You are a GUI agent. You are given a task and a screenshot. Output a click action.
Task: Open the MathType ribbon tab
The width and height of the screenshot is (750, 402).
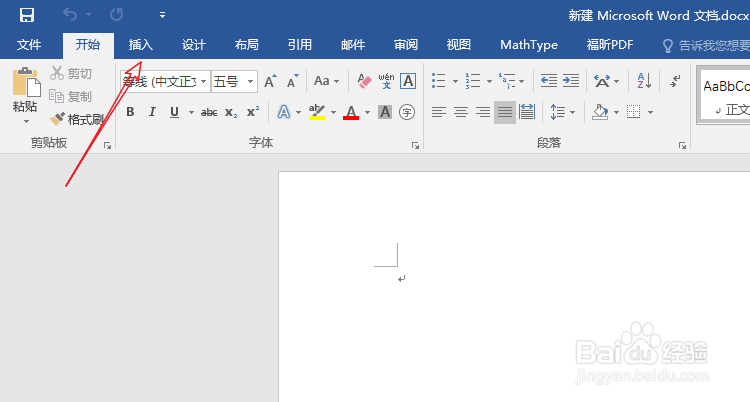(529, 45)
